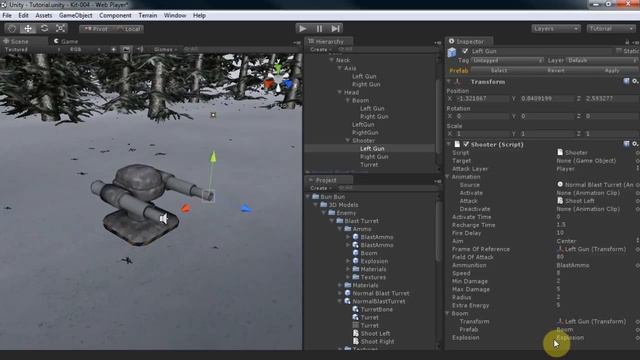Screen dimensions: 640x360
Task: Collapse the Transform component foldout
Action: click(449, 82)
